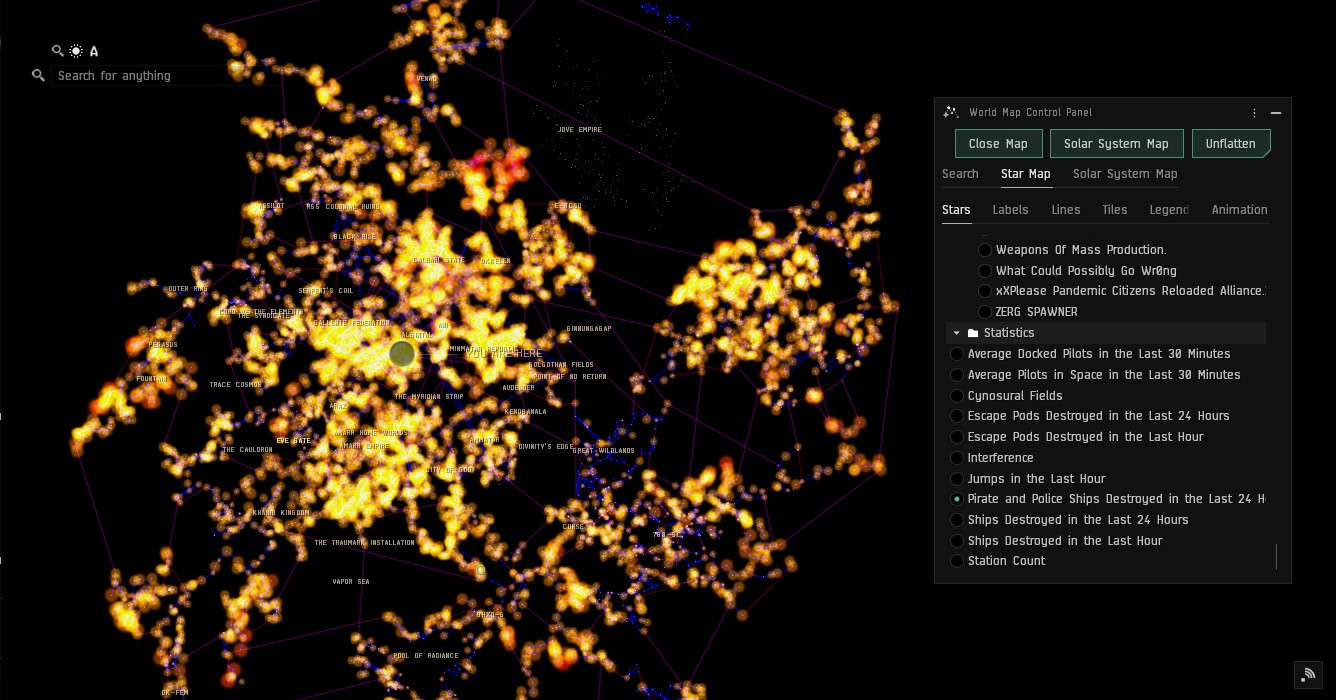This screenshot has height=700, width=1336.
Task: Click the Ginnungagap label
Action: coord(589,329)
